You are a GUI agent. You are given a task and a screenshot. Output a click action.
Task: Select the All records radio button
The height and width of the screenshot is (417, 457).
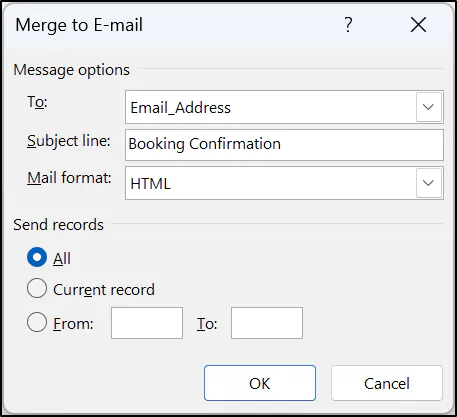(x=37, y=257)
